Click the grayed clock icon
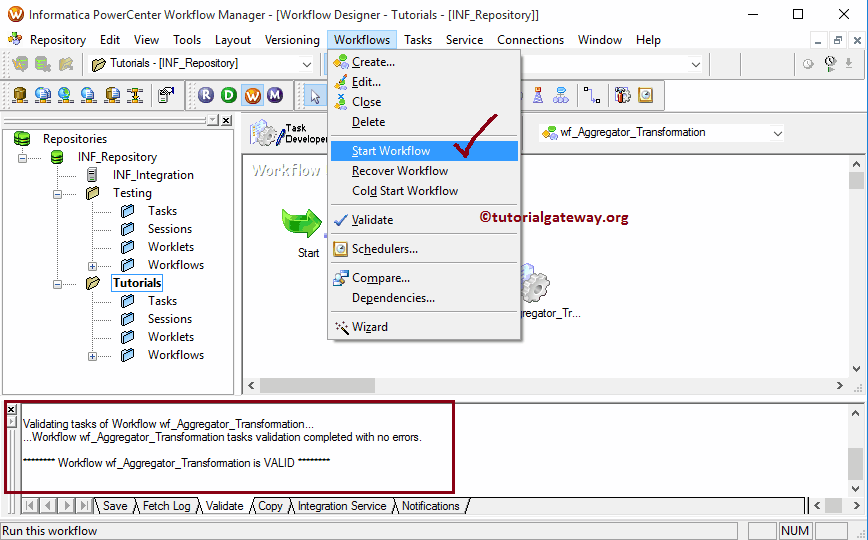 tap(808, 64)
